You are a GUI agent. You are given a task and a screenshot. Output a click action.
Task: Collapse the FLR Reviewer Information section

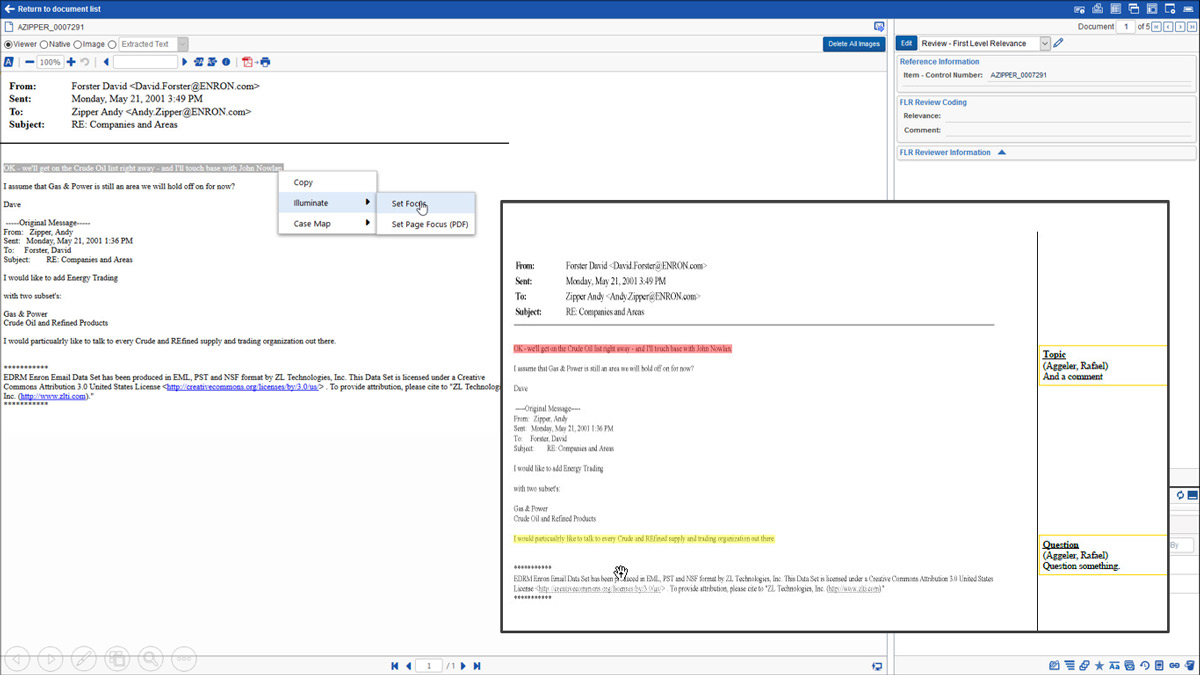pyautogui.click(x=1002, y=153)
